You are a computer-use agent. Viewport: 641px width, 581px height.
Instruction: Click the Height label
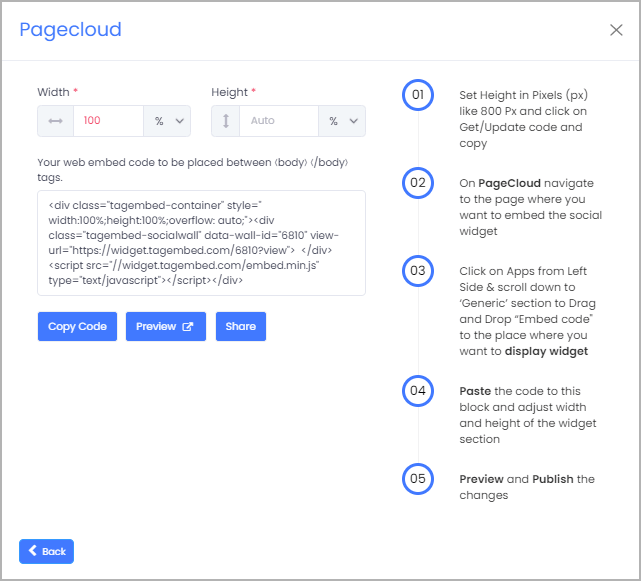coord(229,92)
